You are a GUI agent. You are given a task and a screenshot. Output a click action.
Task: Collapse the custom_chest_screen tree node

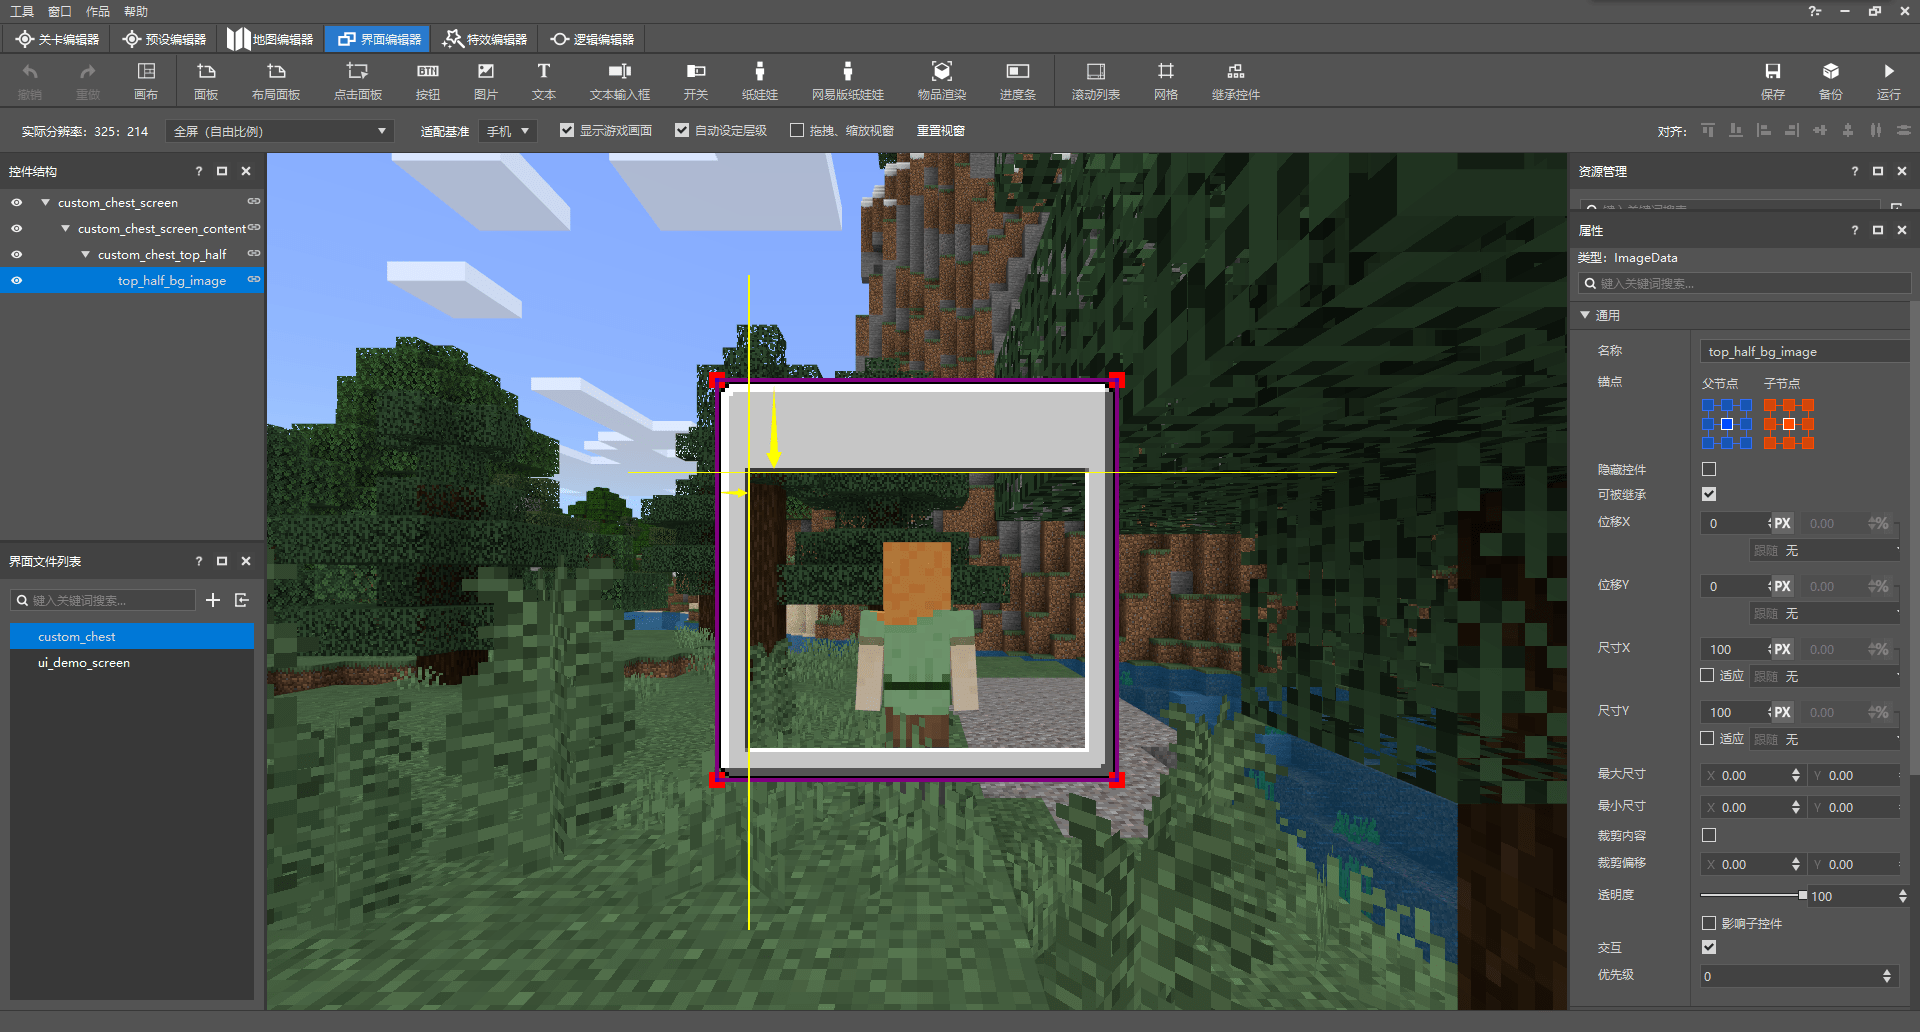pos(45,202)
